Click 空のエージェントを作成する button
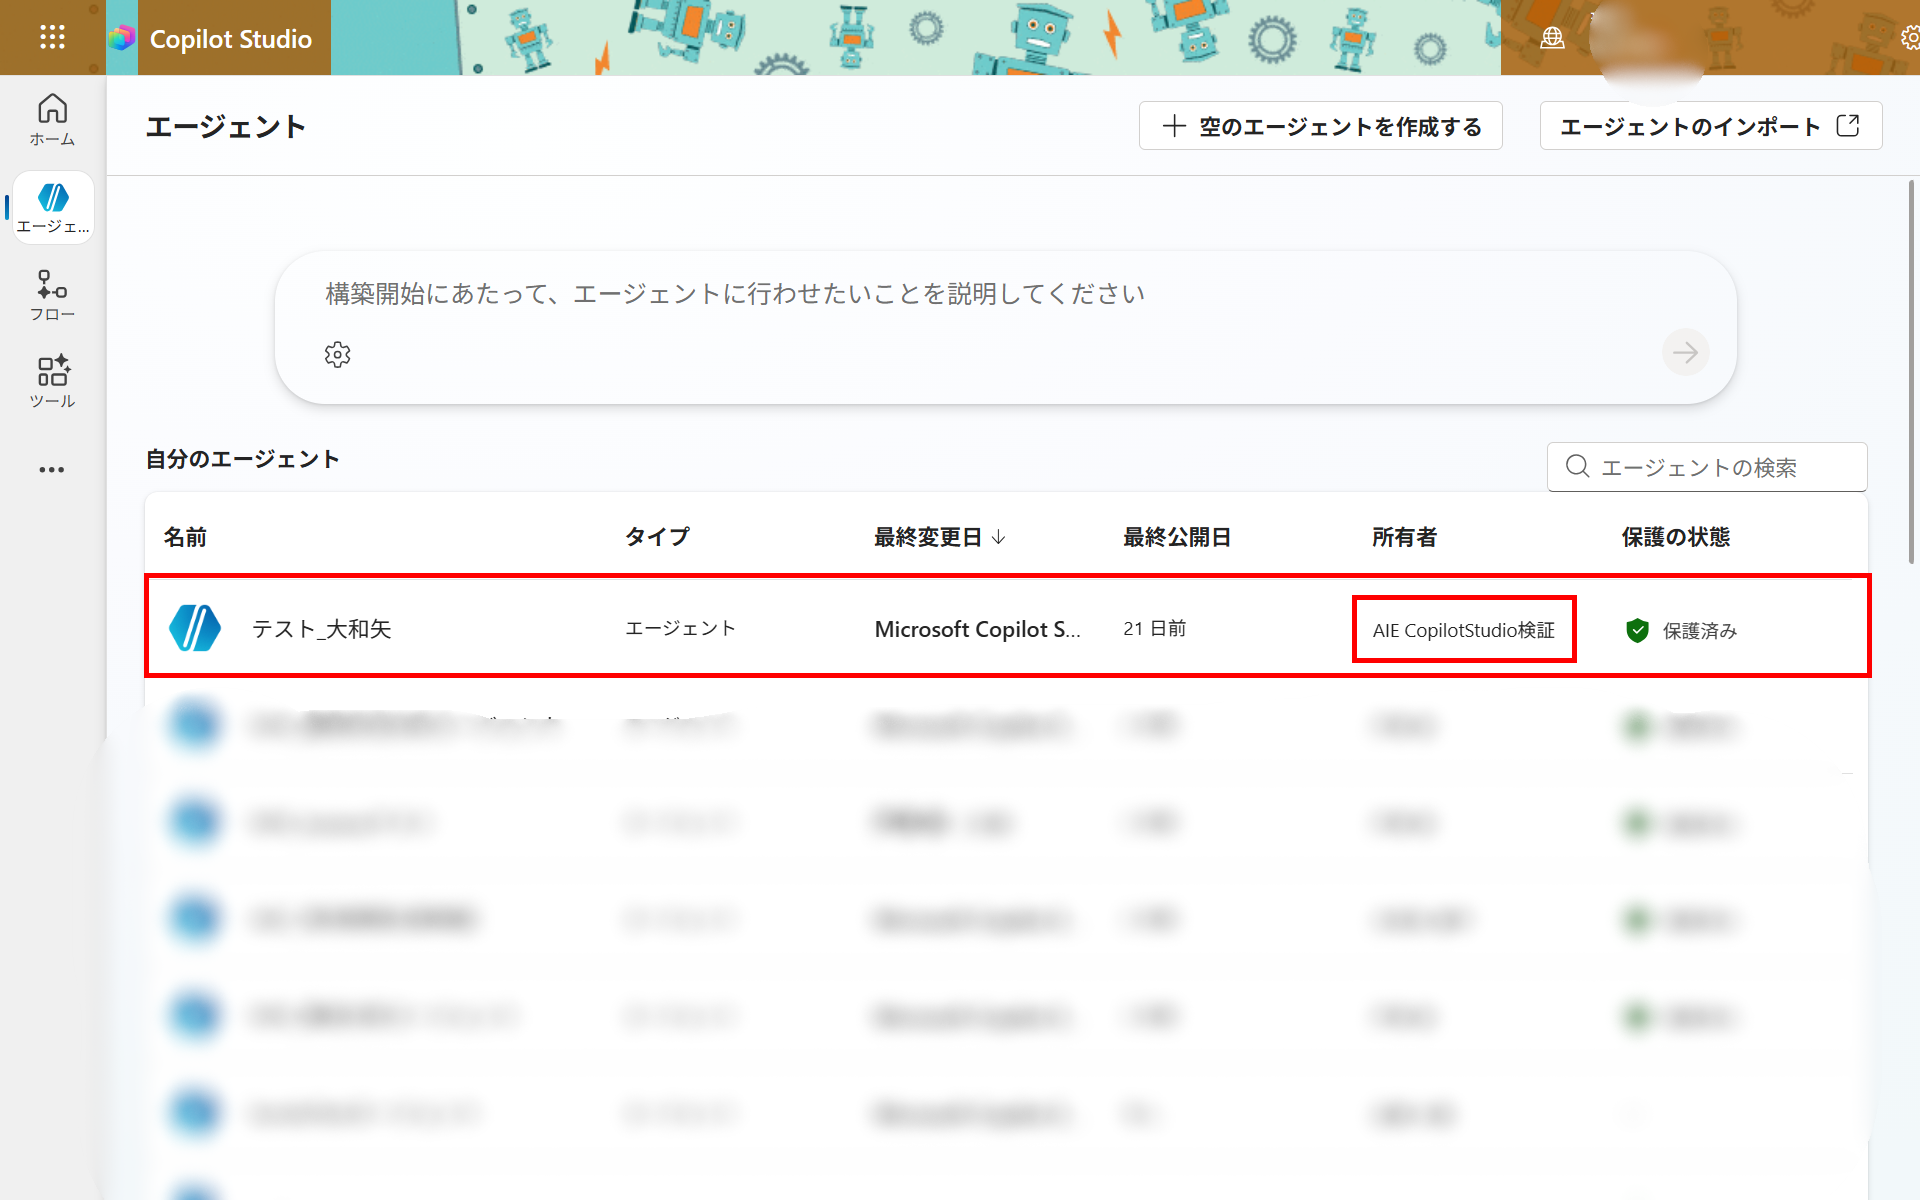This screenshot has width=1920, height=1200. (1320, 126)
